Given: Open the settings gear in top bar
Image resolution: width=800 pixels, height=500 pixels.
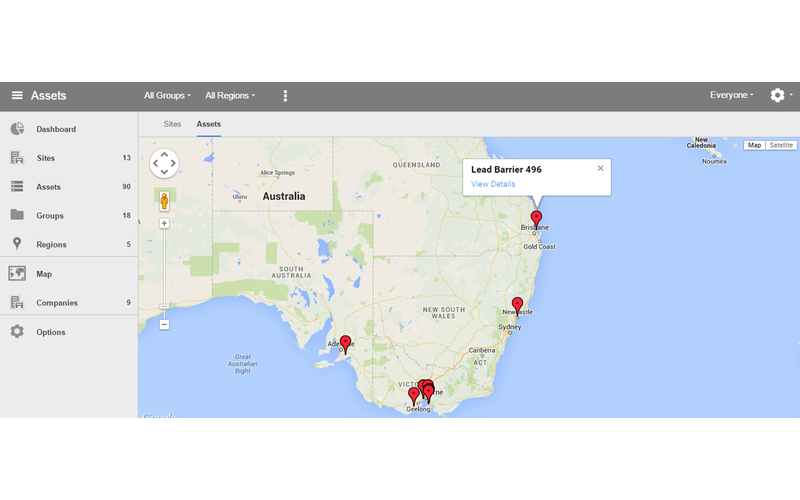Looking at the screenshot, I should tap(778, 95).
